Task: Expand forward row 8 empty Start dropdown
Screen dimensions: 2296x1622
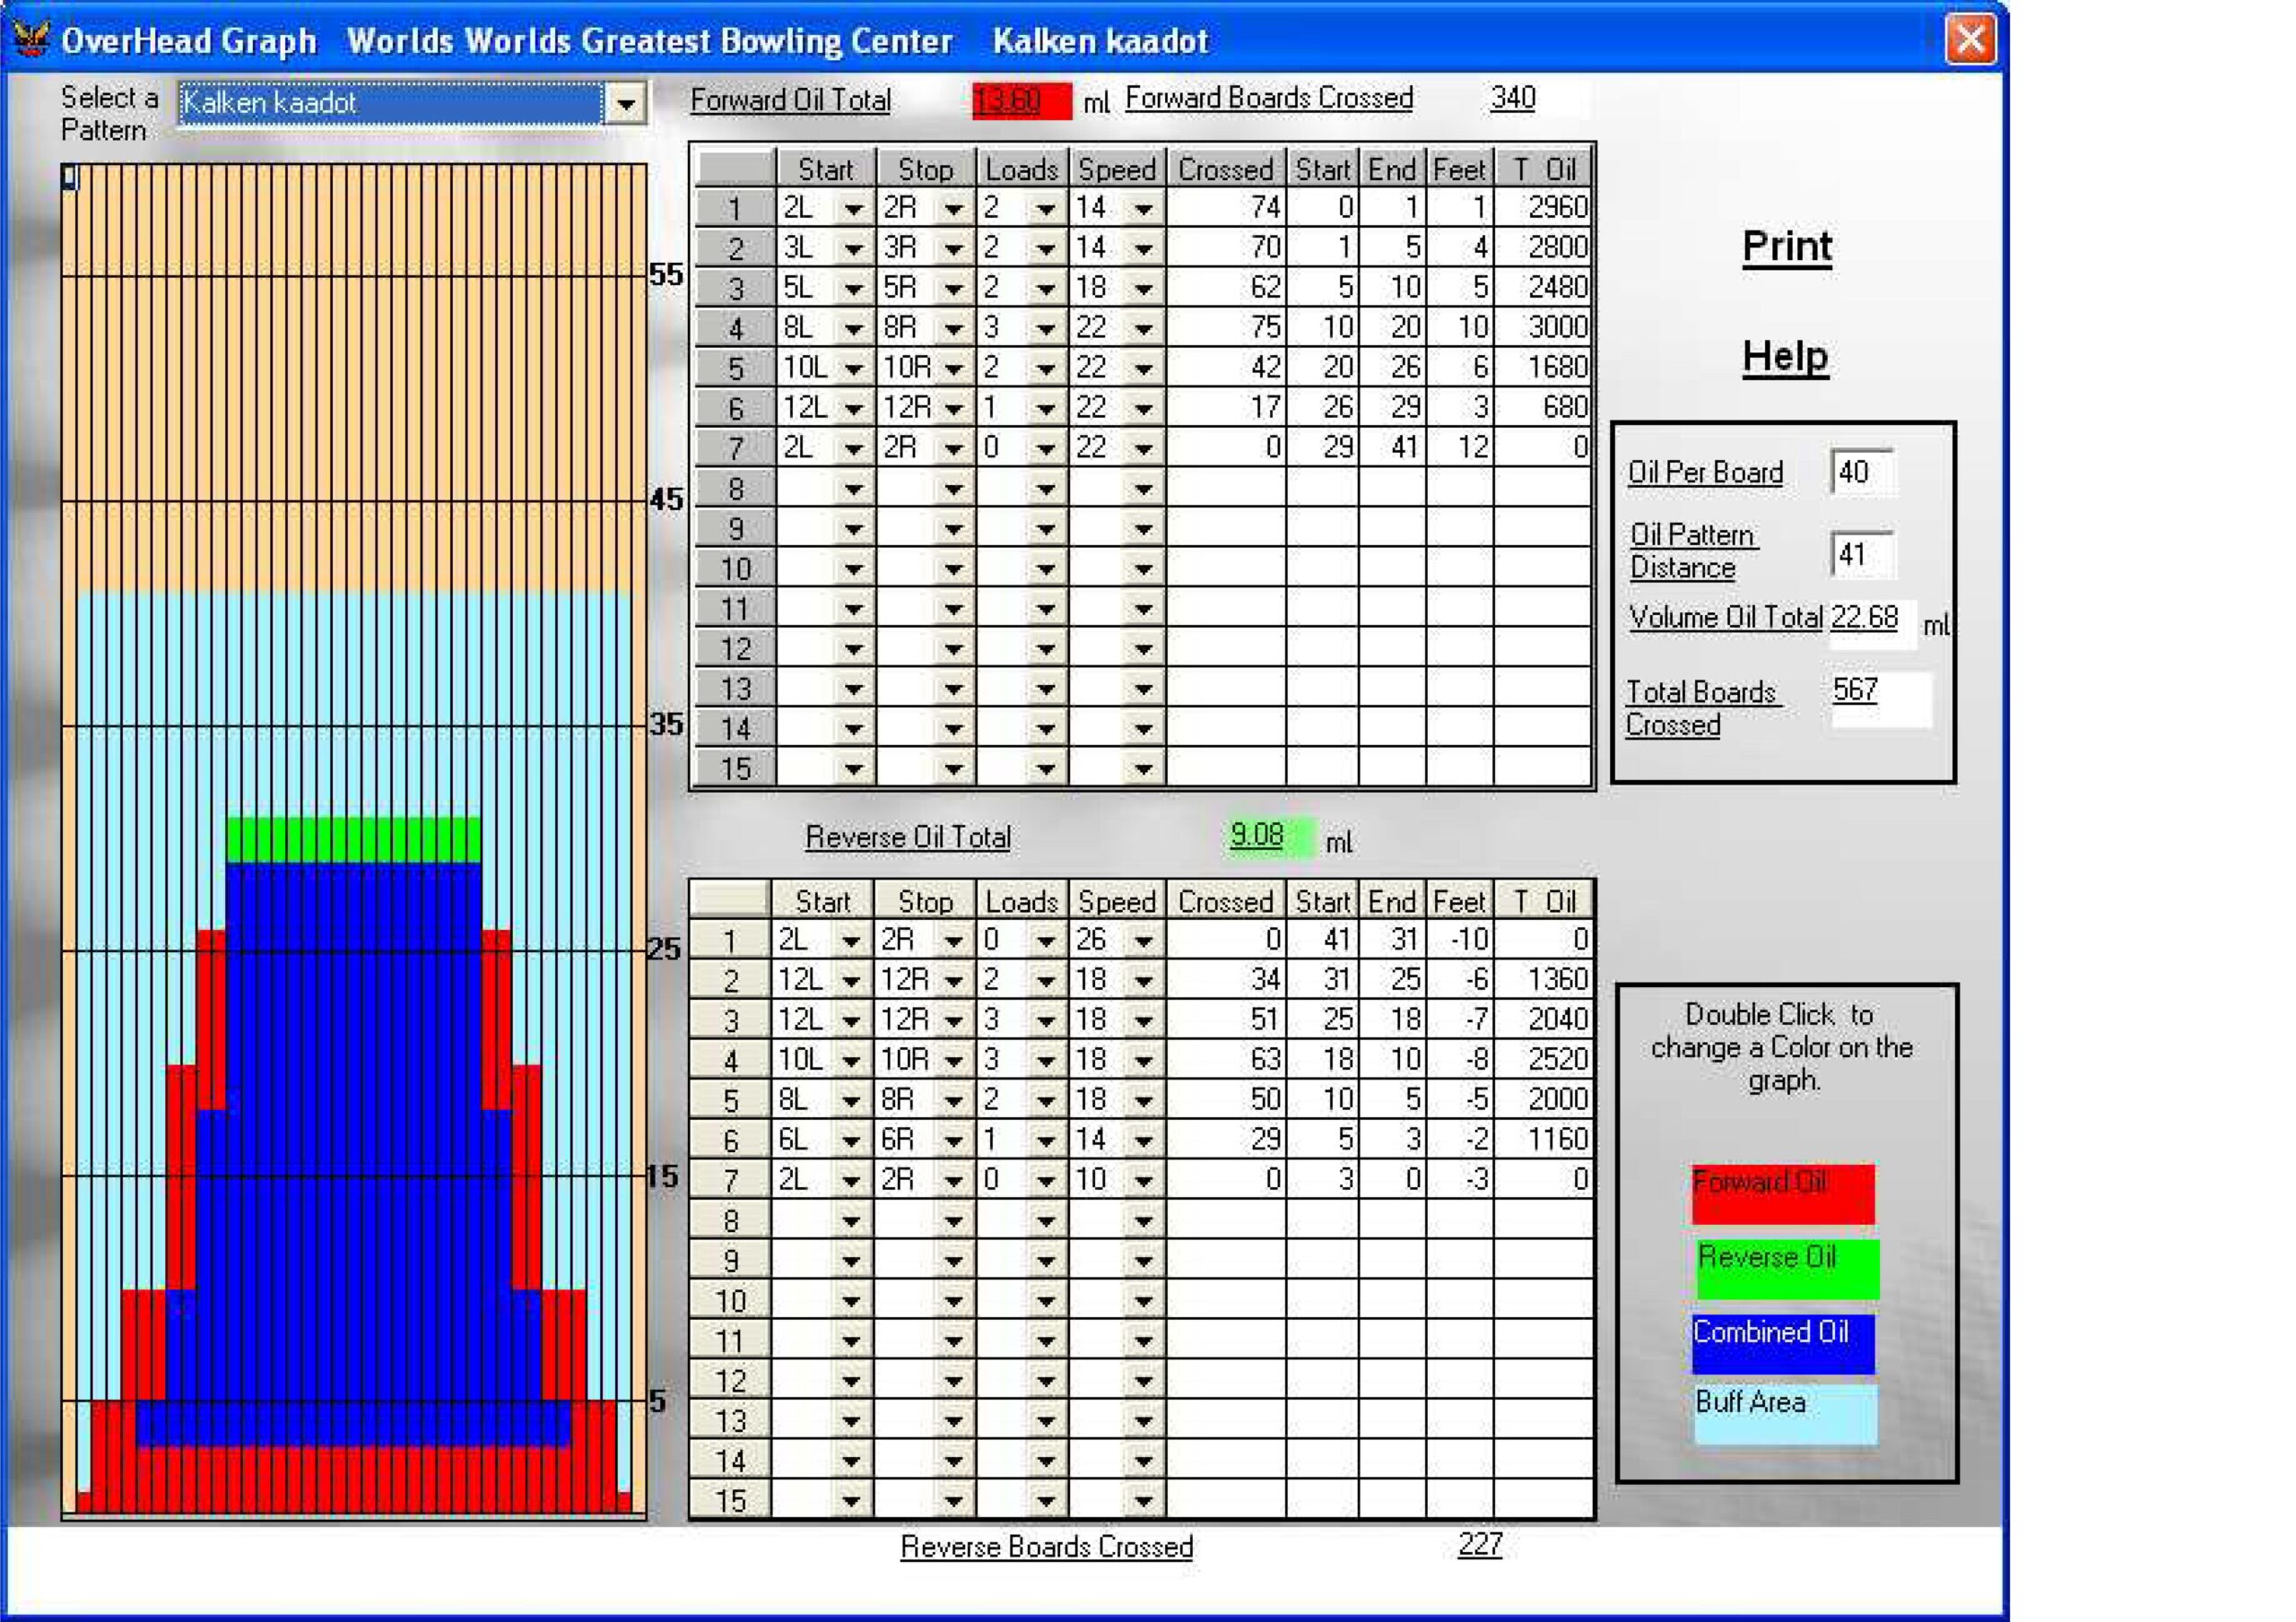Action: tap(854, 489)
